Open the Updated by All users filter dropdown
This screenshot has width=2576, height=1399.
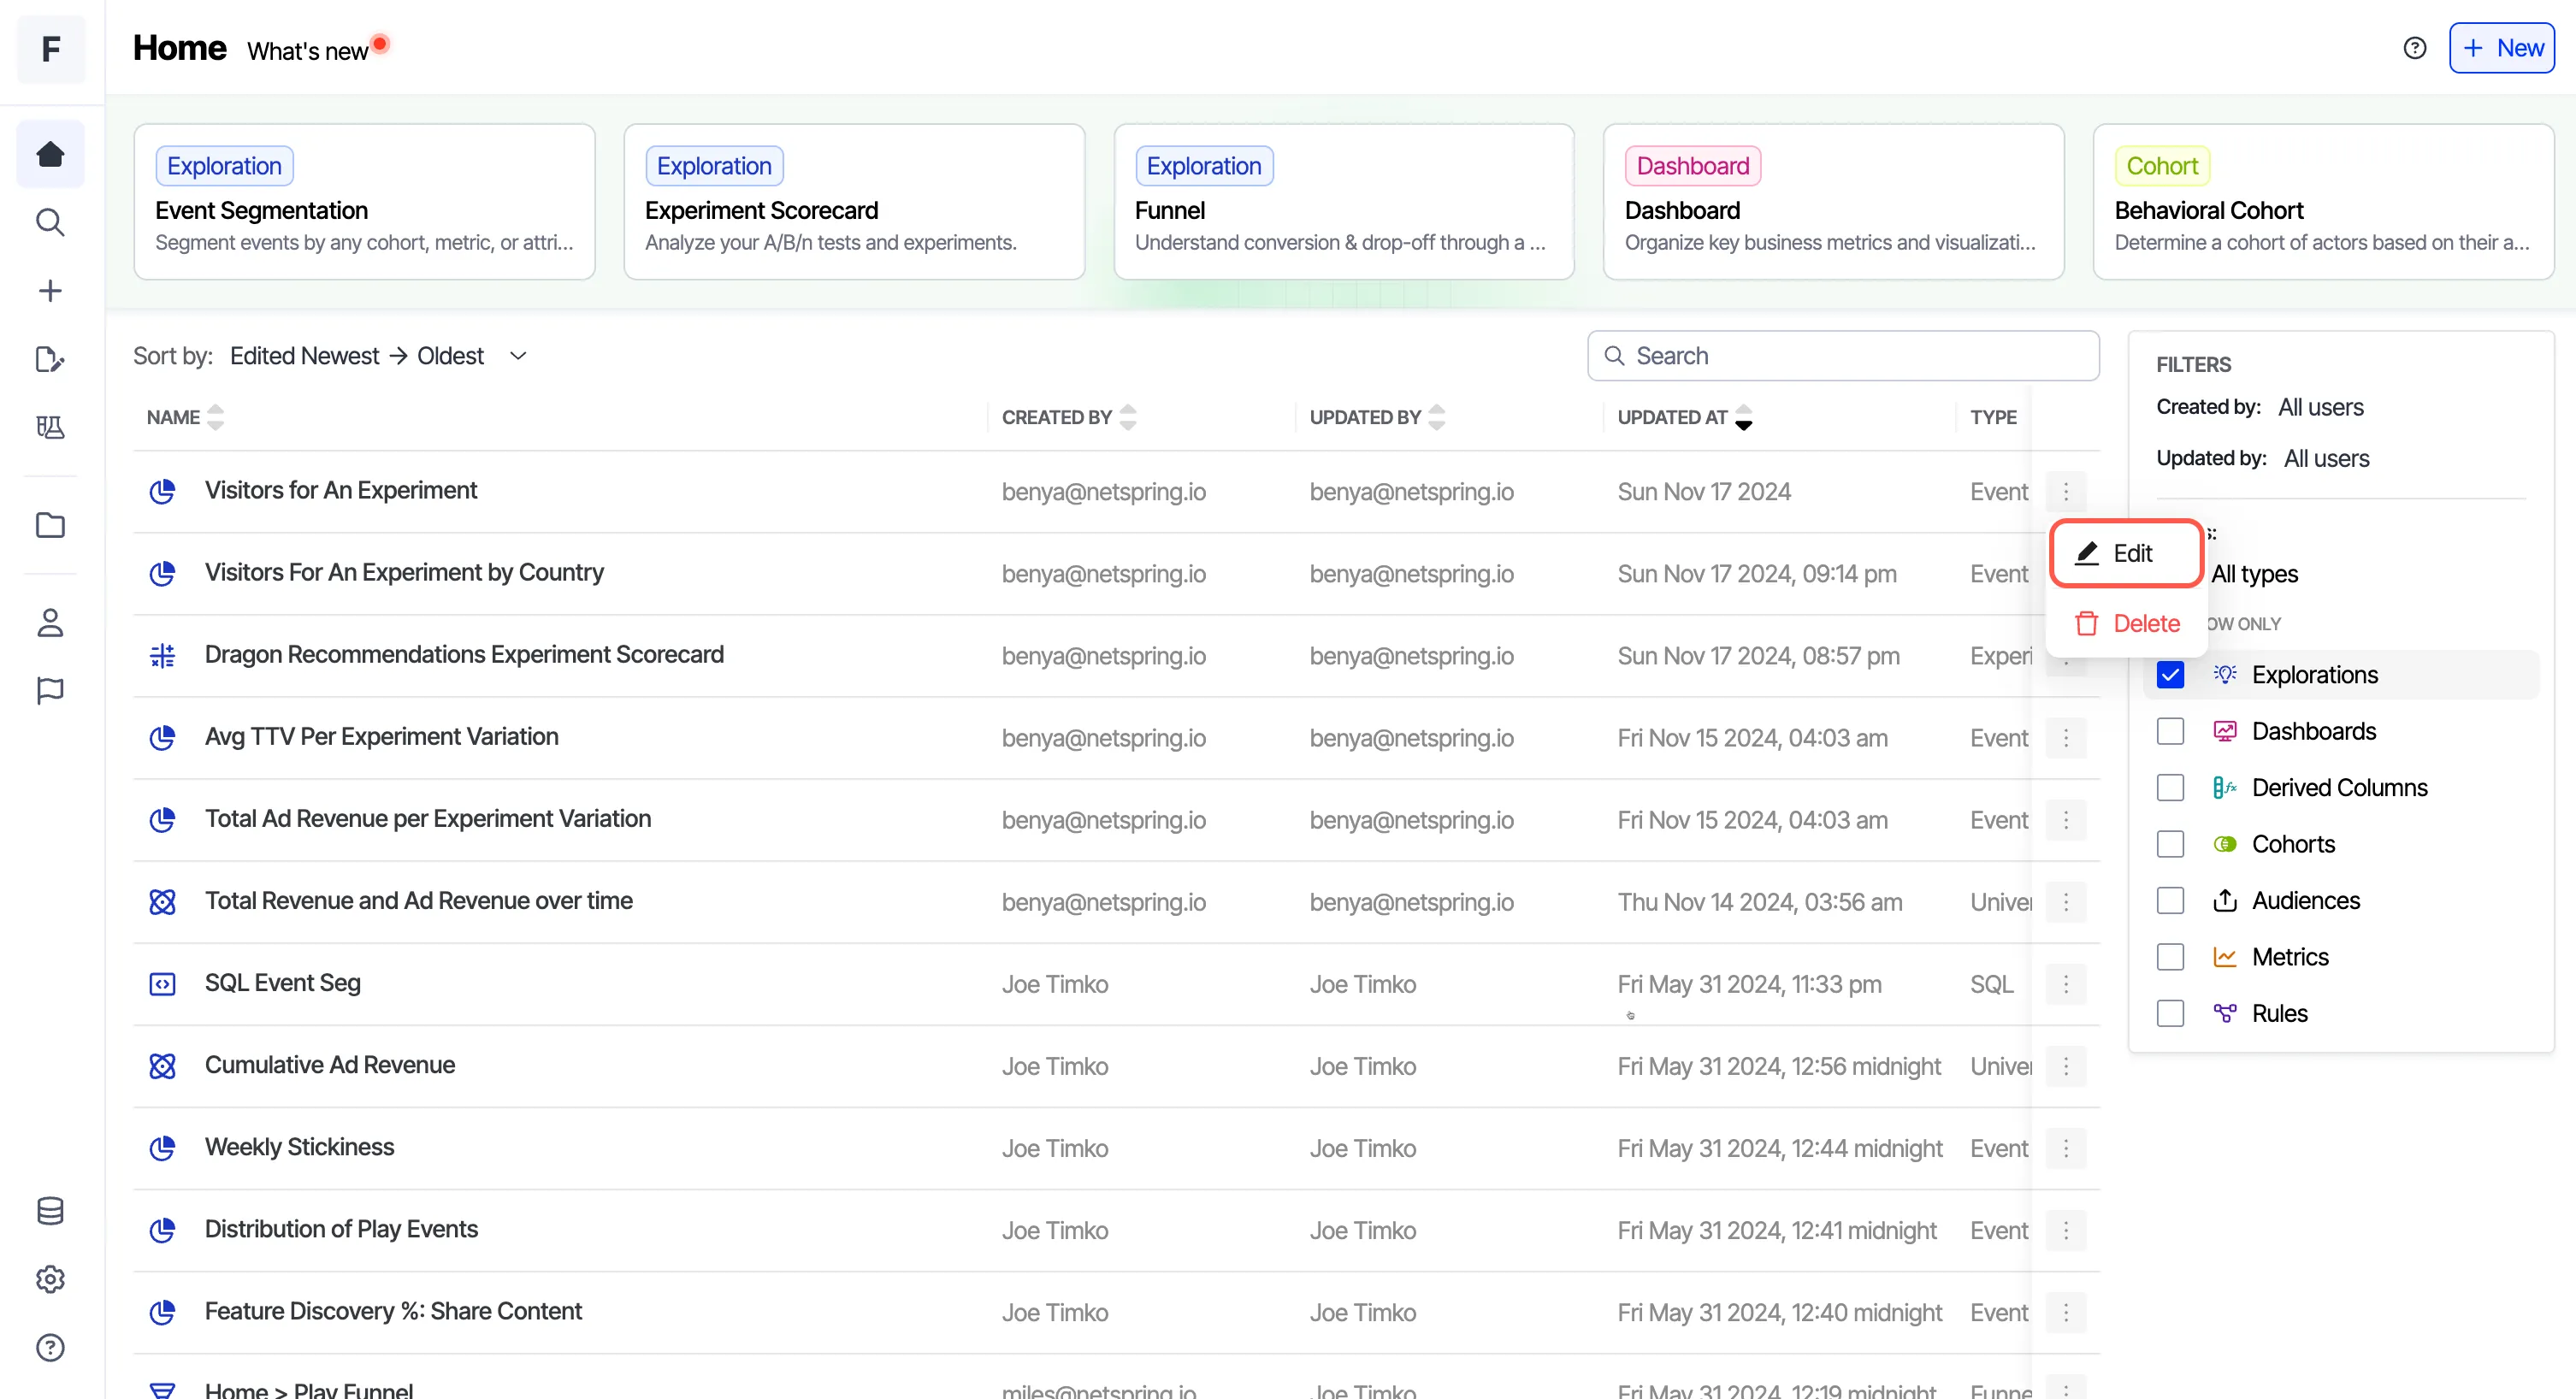(2326, 458)
